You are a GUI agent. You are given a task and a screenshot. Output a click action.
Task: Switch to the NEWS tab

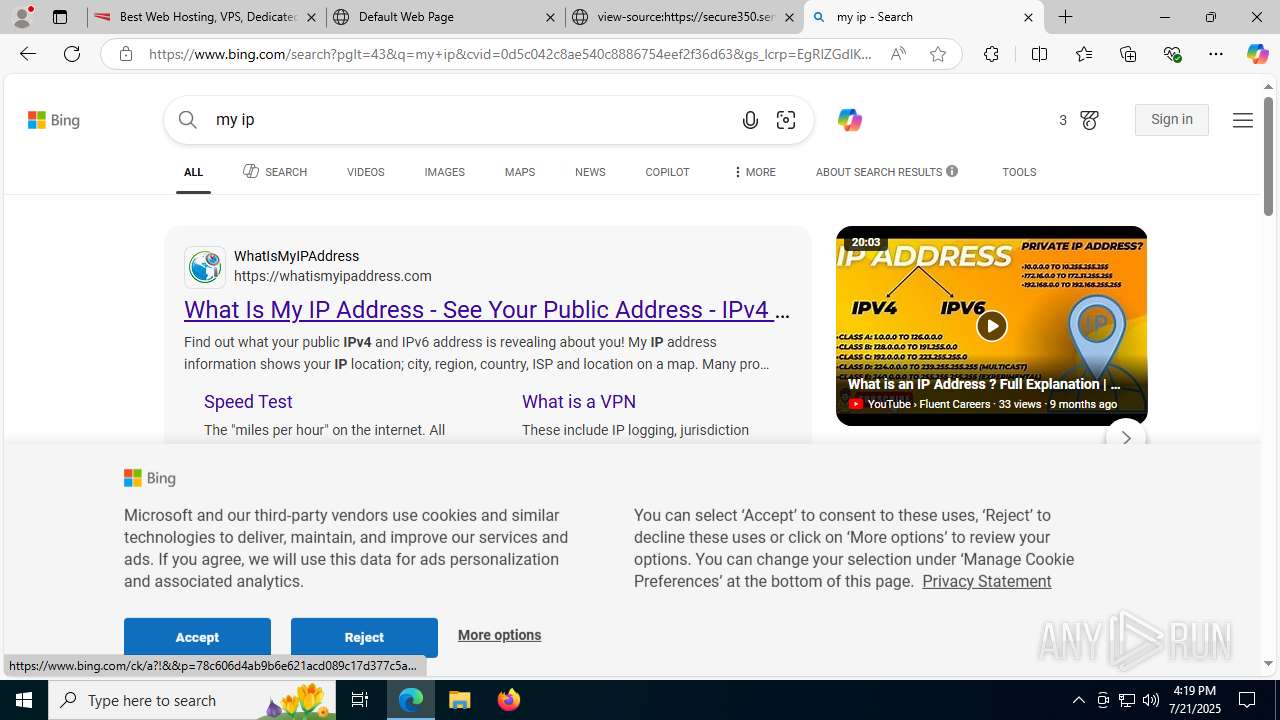tap(590, 172)
